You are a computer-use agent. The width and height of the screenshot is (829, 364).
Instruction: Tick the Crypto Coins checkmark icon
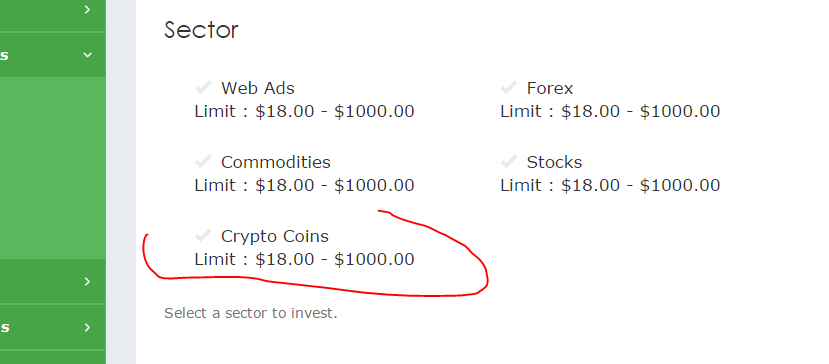click(203, 235)
